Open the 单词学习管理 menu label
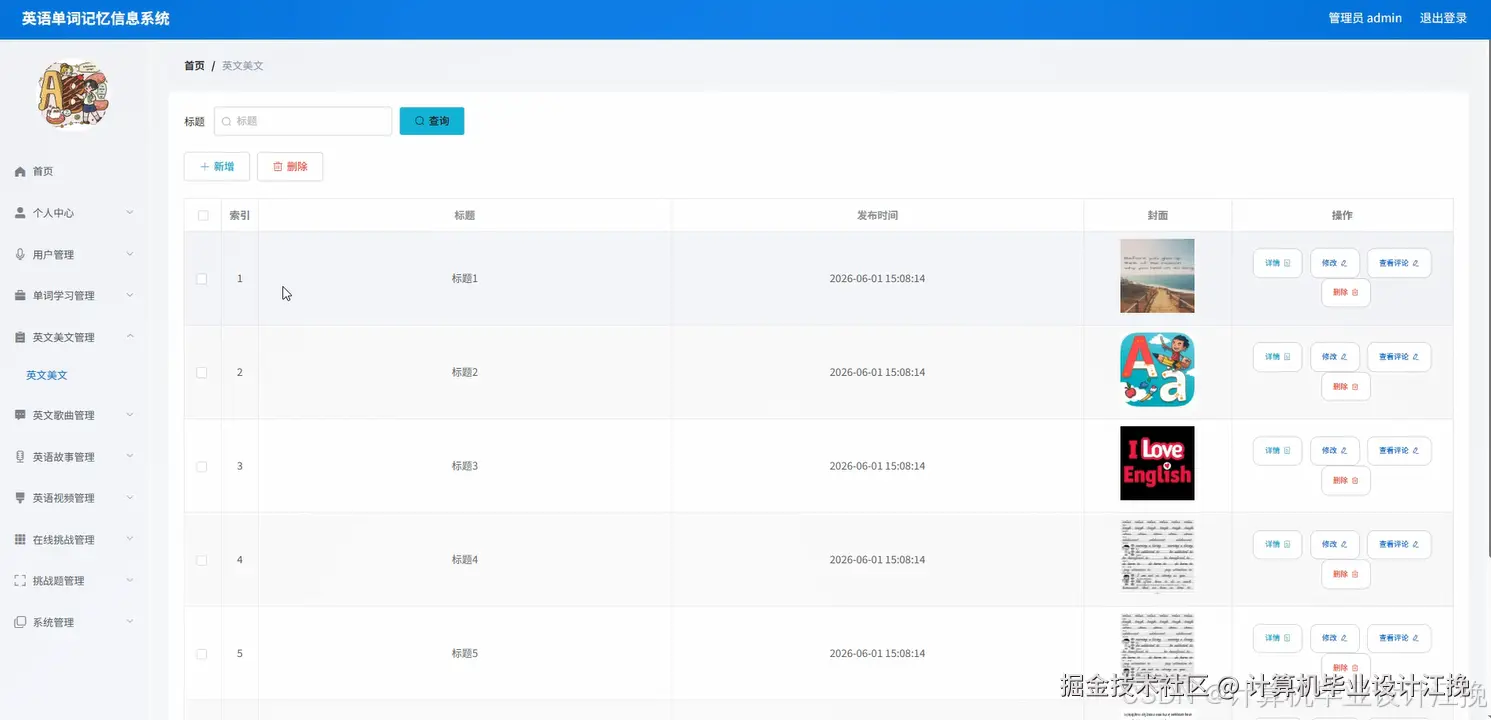 tap(64, 296)
